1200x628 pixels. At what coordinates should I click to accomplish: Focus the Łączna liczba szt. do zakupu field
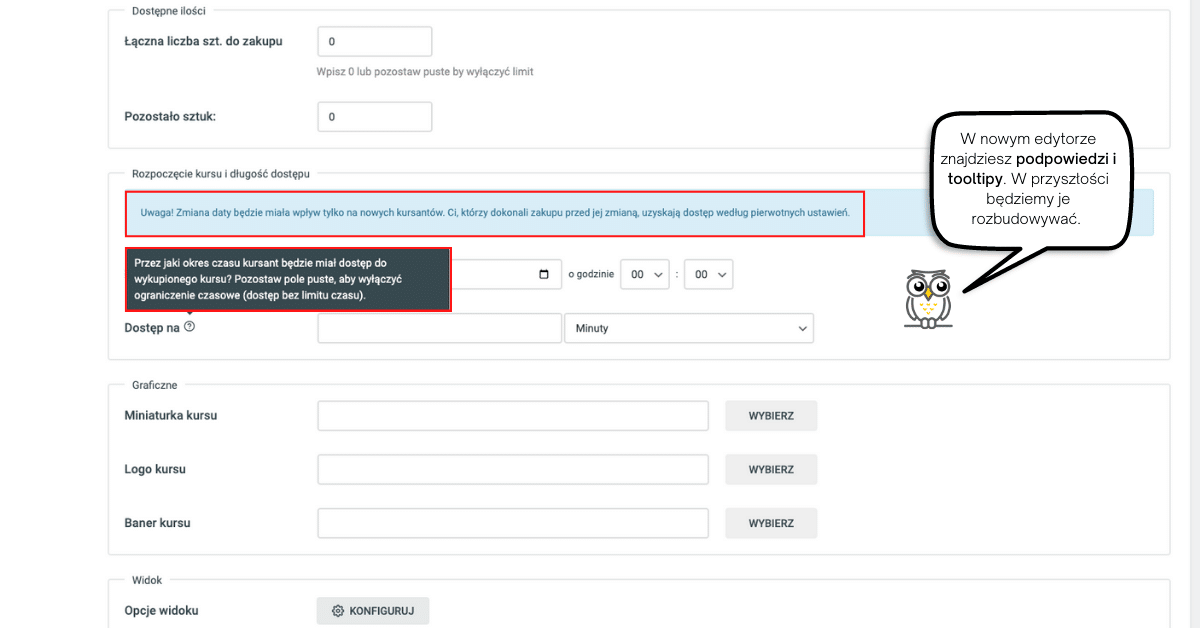(x=375, y=42)
